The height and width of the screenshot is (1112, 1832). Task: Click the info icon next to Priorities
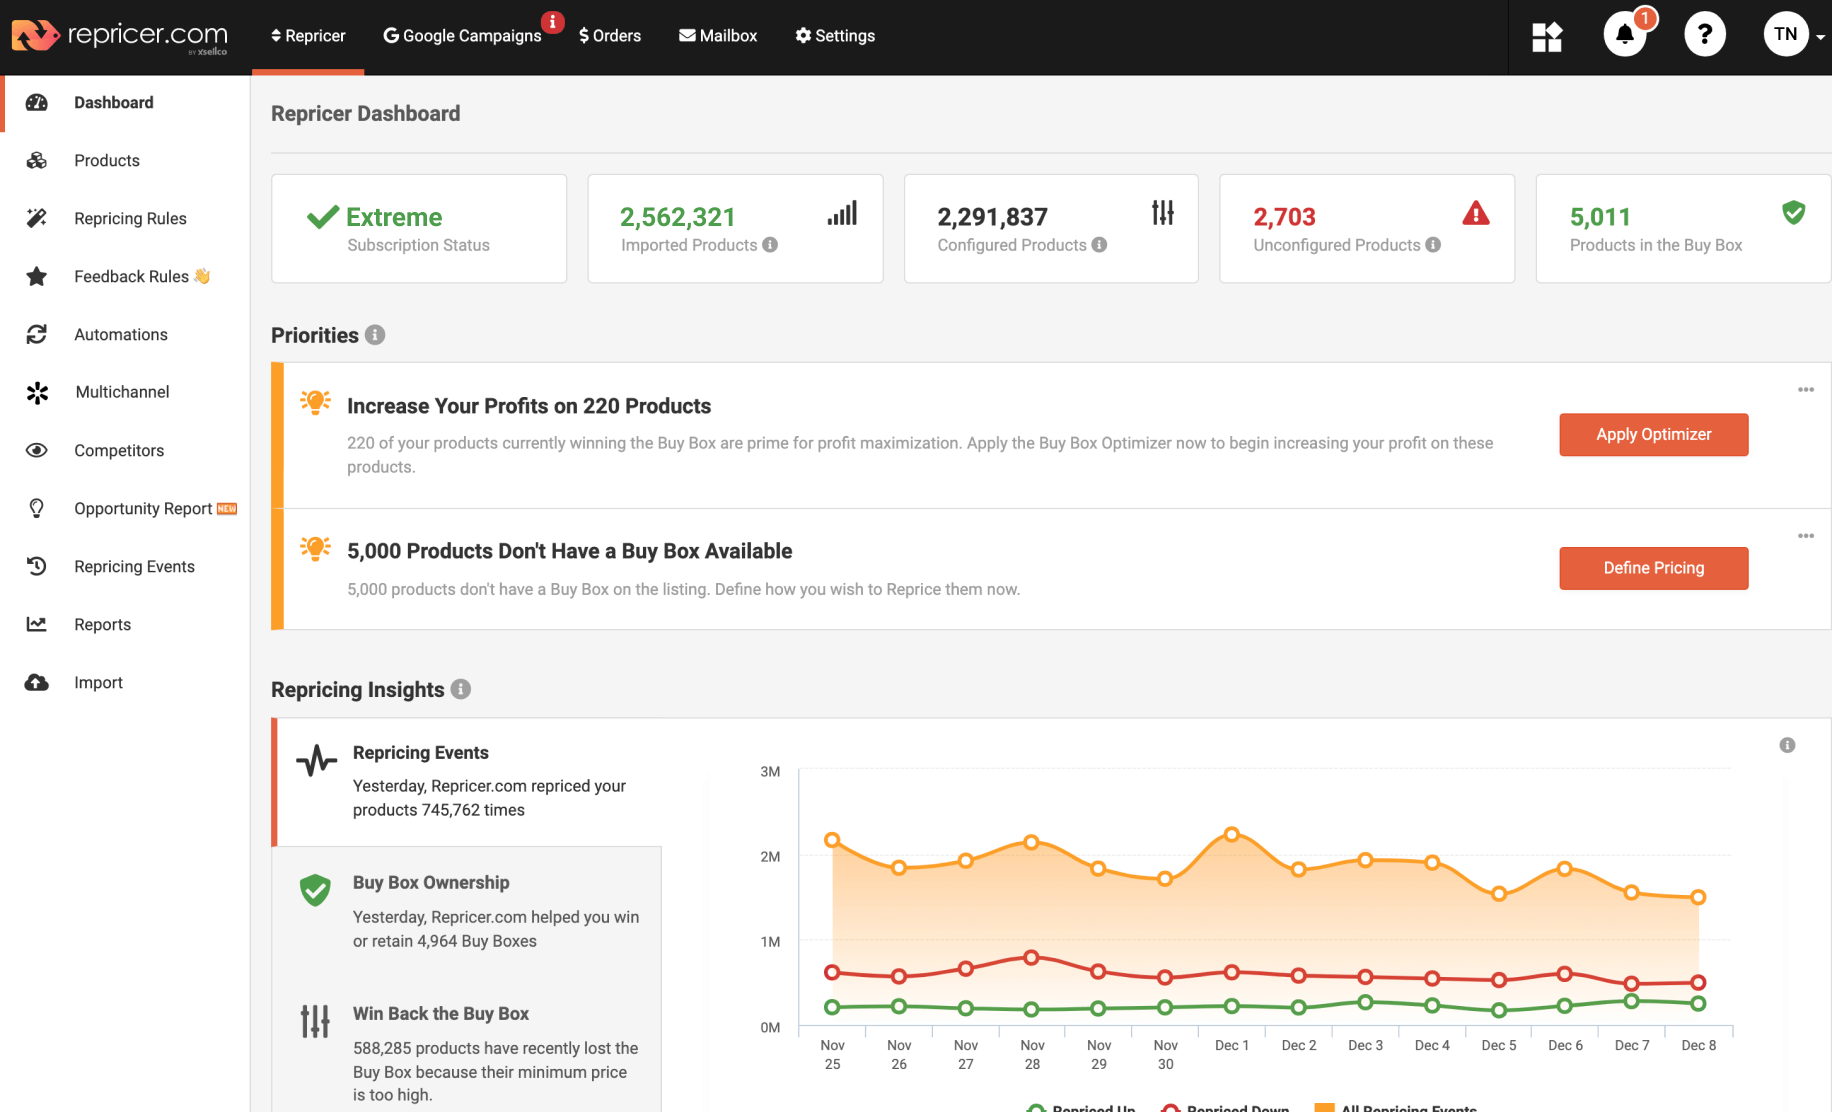tap(375, 335)
